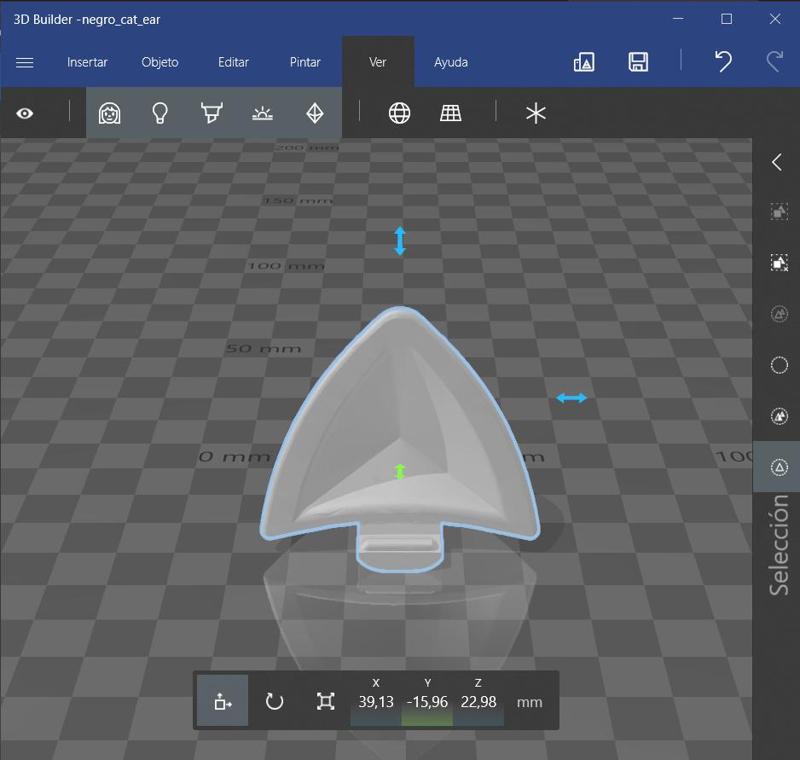Click the select all dashed square icon
Viewport: 800px width, 760px height.
779,212
